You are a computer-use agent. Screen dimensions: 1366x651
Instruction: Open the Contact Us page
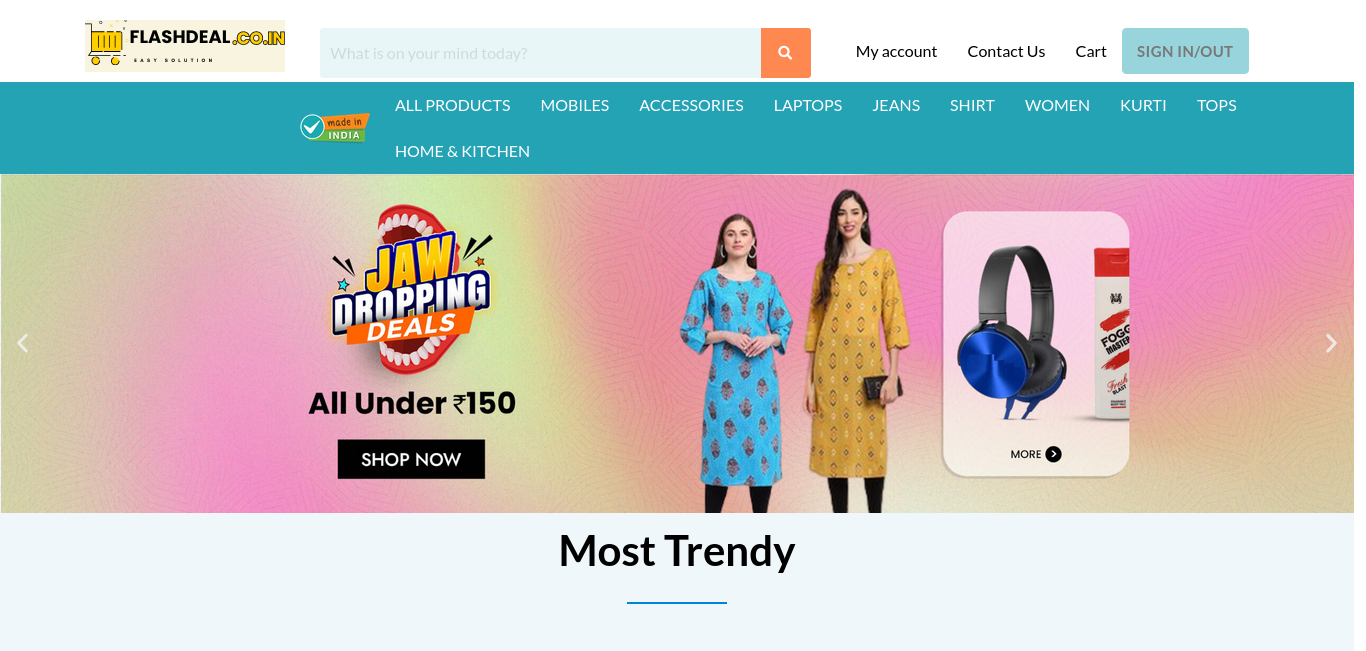(1006, 51)
